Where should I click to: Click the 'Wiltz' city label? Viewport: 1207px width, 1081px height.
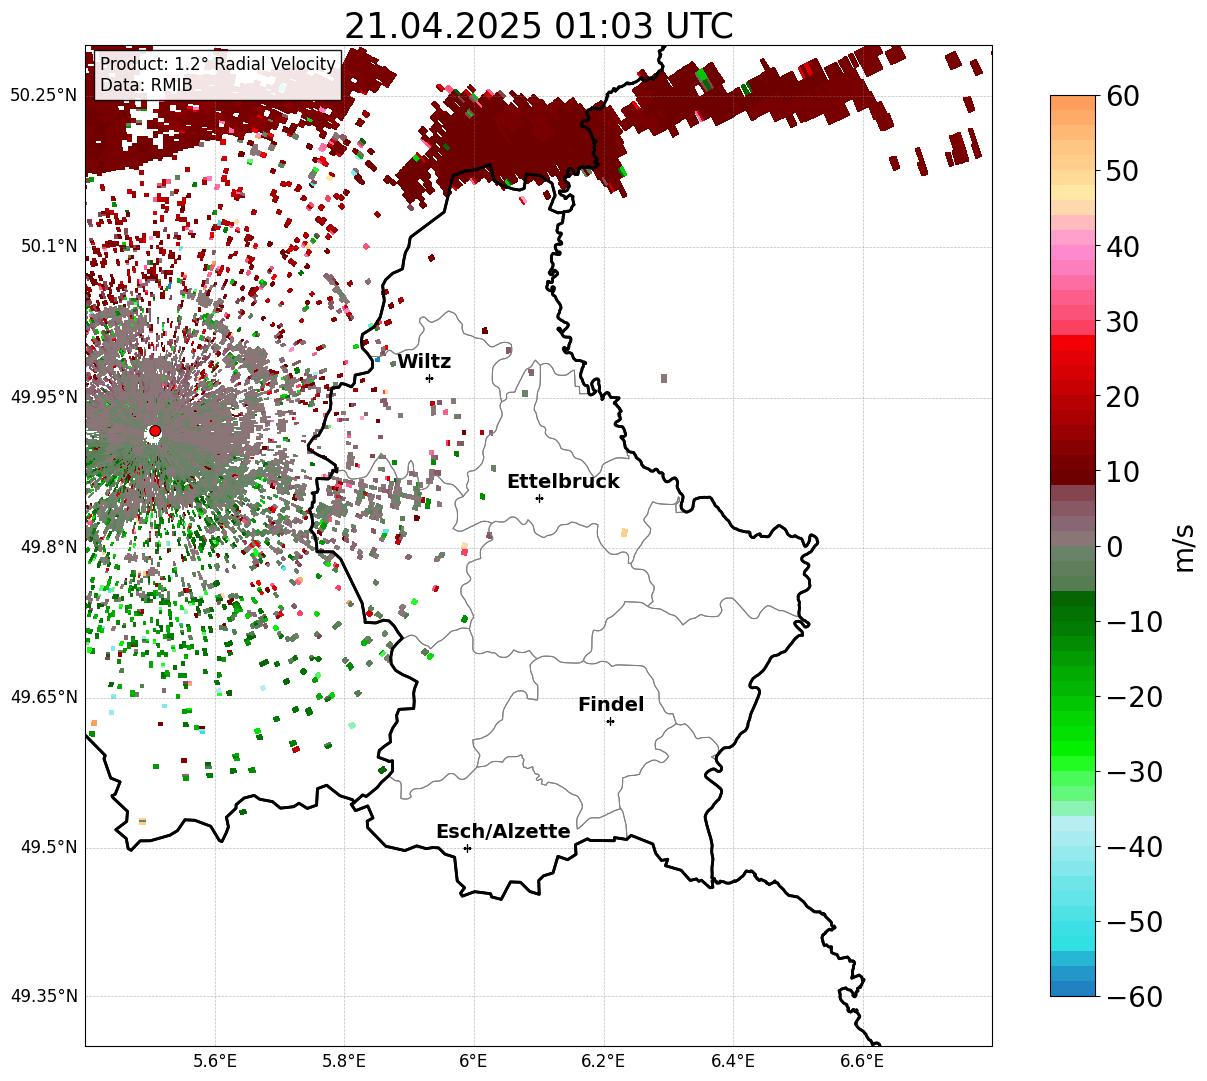coord(424,361)
